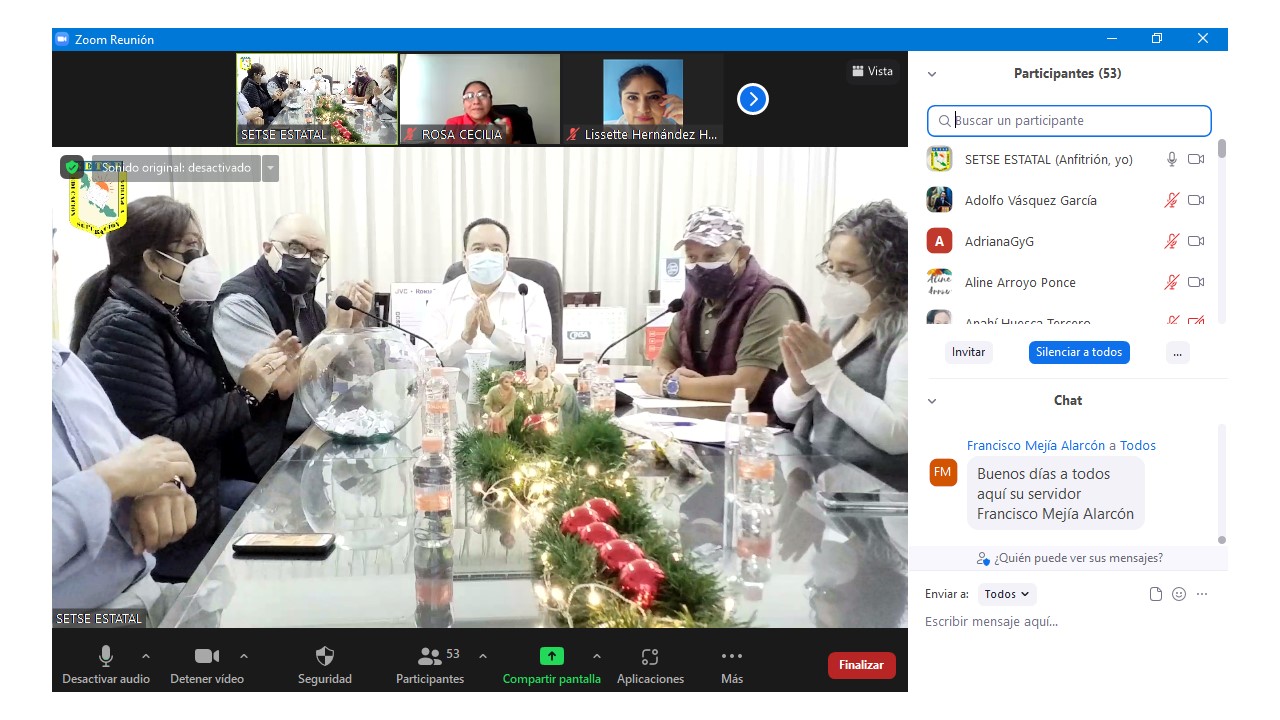Open audio options arrow beside Desactivar audio
The height and width of the screenshot is (720, 1280).
pos(146,656)
